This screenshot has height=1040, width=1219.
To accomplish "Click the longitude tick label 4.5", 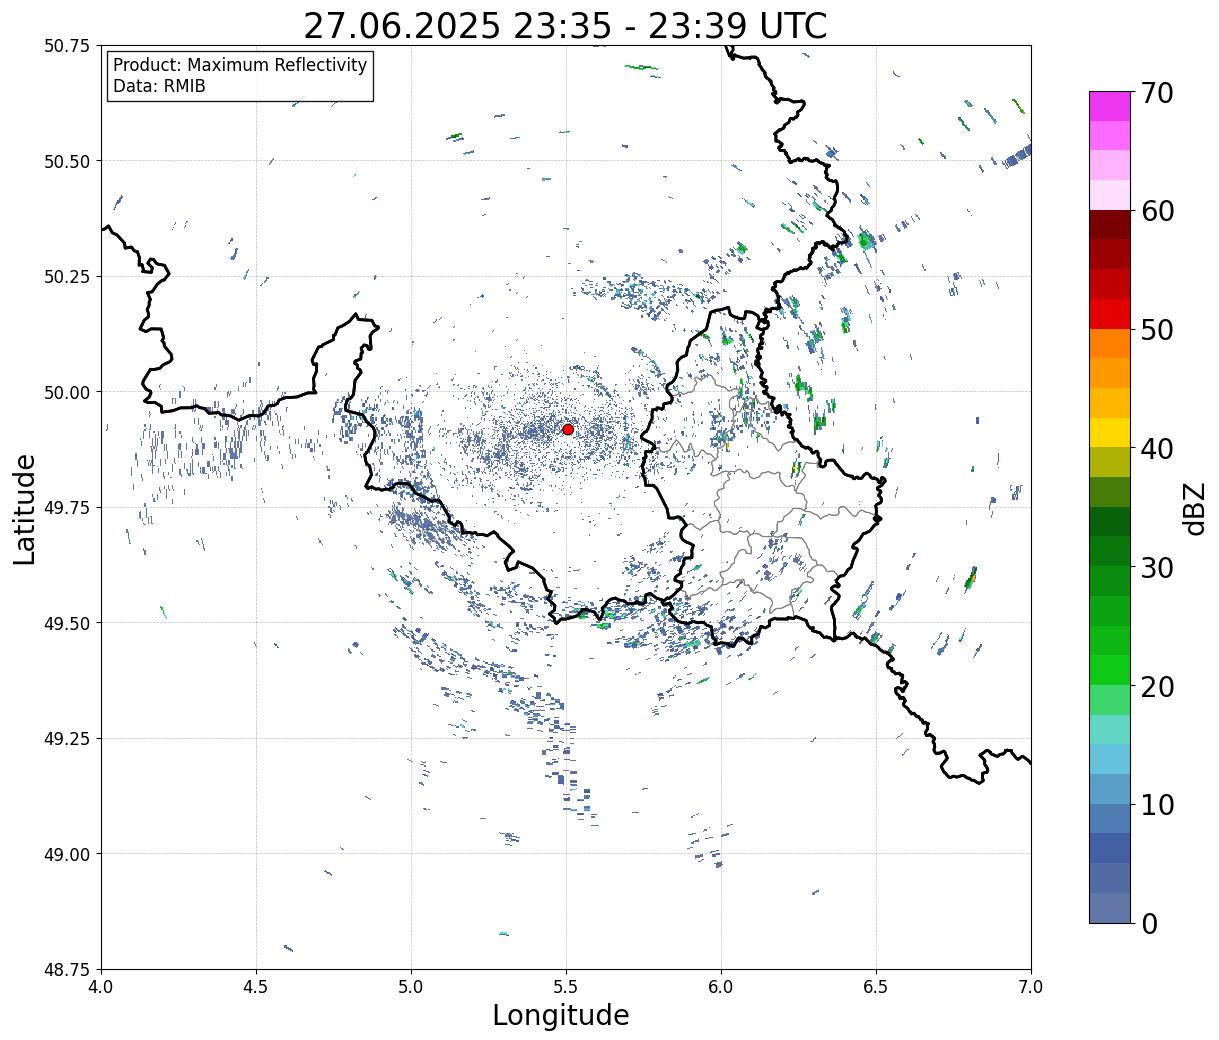I will click(256, 987).
